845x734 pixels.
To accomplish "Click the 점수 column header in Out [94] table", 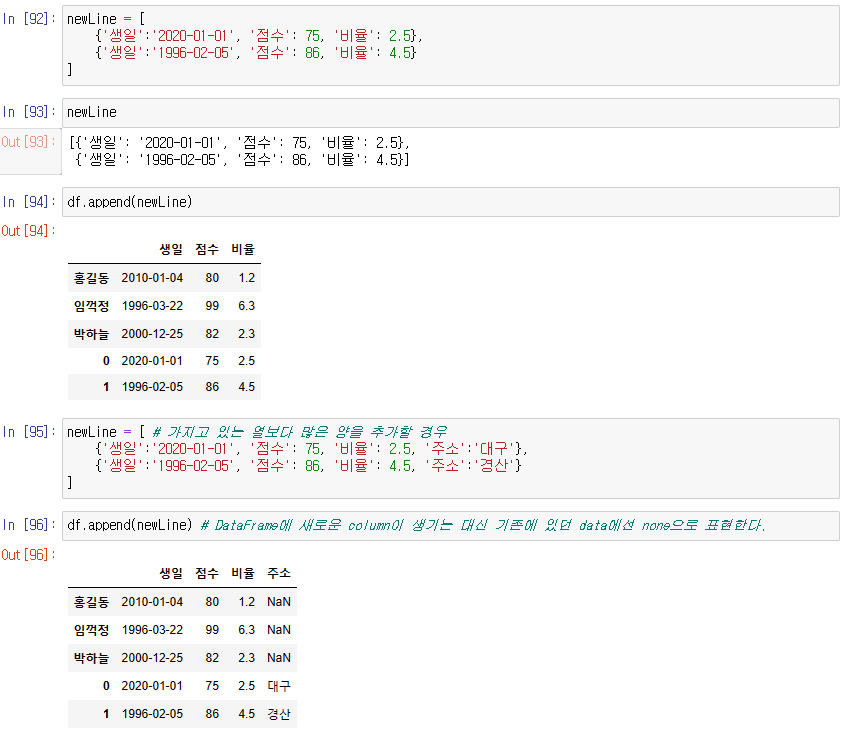I will click(207, 250).
